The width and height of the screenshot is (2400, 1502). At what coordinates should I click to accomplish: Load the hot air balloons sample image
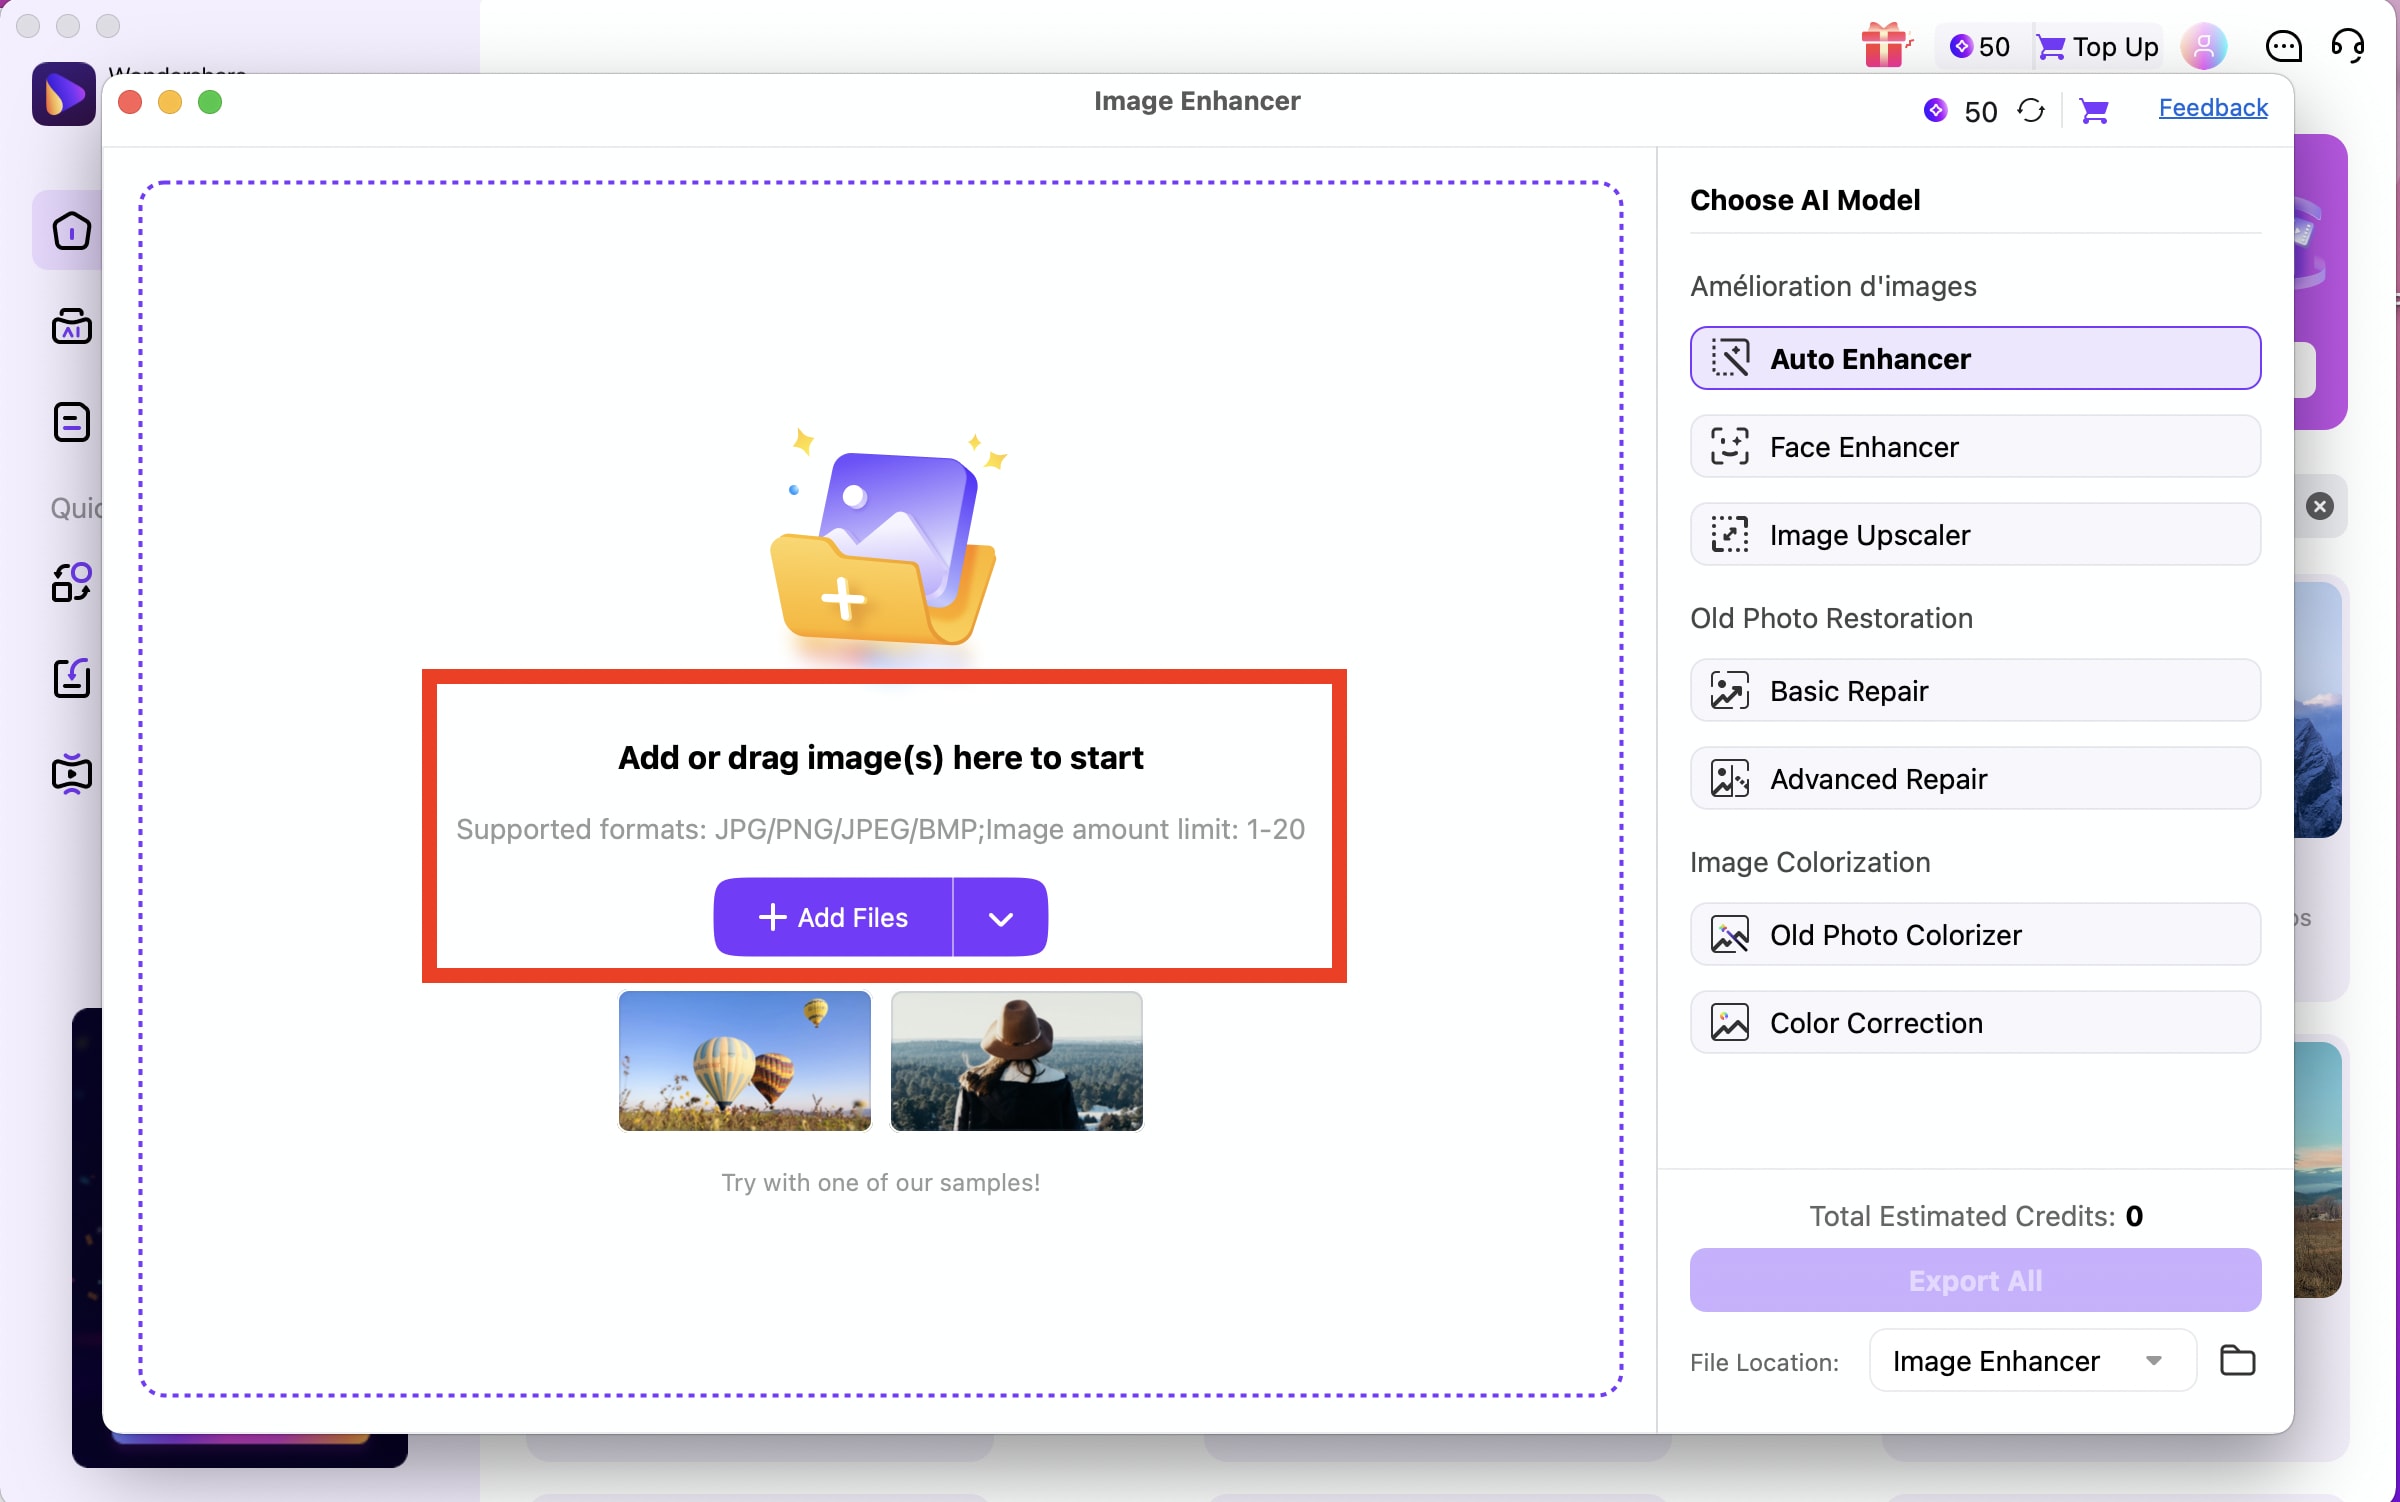[745, 1060]
